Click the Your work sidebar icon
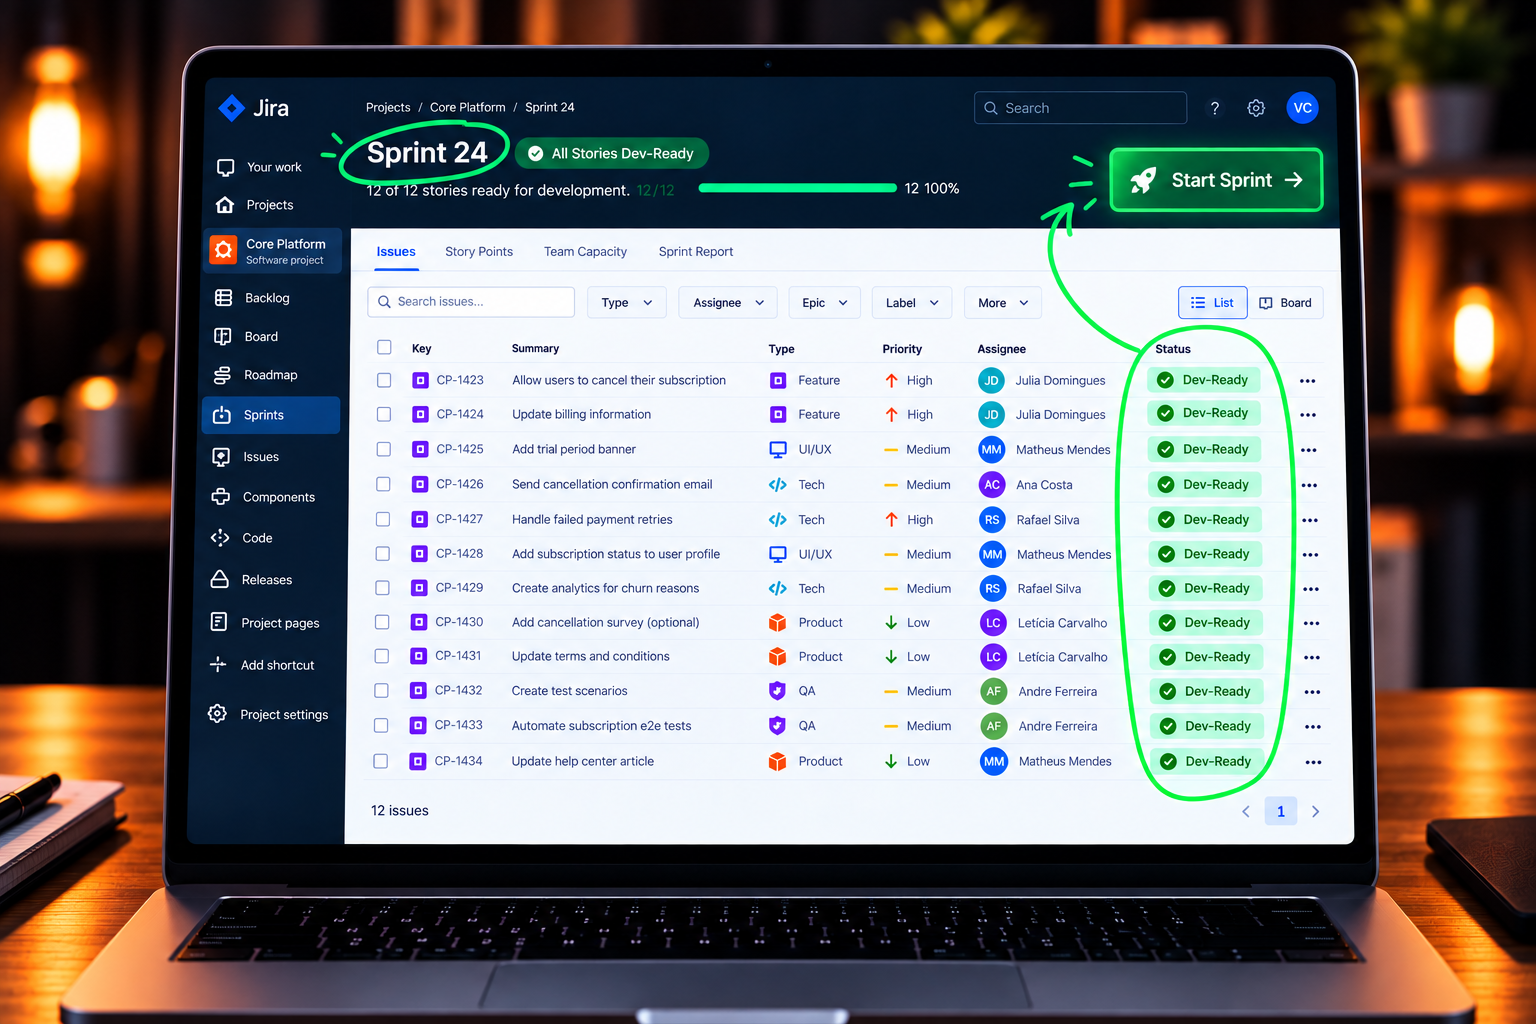The height and width of the screenshot is (1024, 1536). pos(226,167)
